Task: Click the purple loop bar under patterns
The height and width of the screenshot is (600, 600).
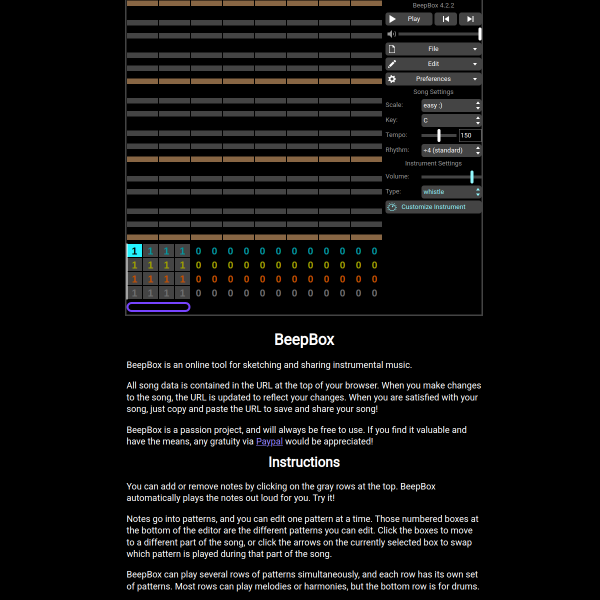Action: click(x=158, y=307)
